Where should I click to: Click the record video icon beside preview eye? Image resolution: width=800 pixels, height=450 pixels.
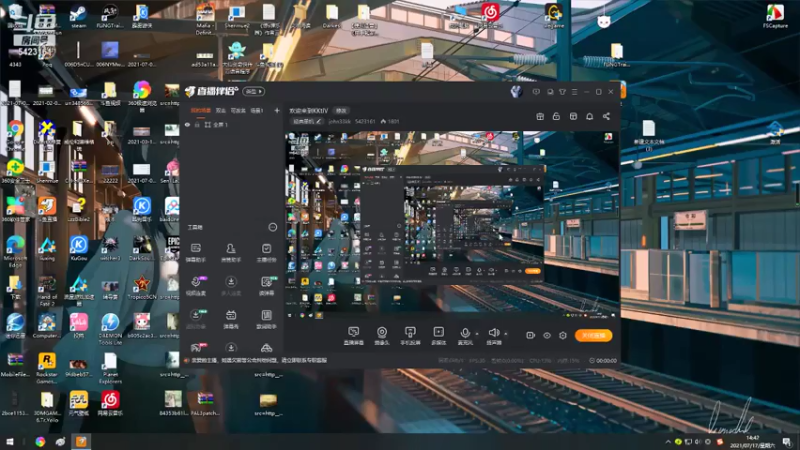531,335
